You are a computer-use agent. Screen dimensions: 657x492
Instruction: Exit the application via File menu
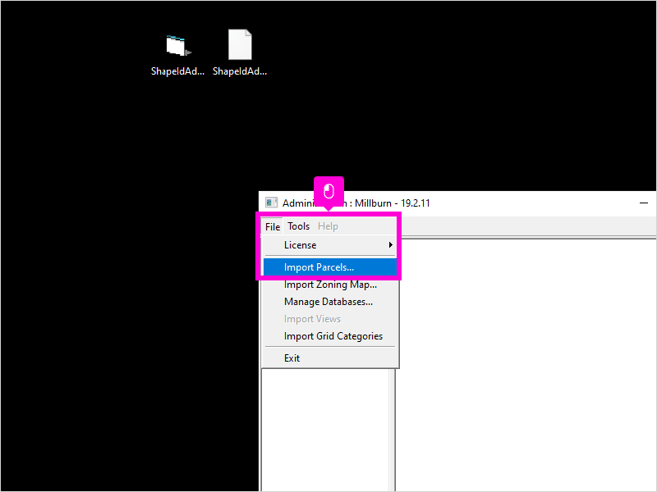291,358
